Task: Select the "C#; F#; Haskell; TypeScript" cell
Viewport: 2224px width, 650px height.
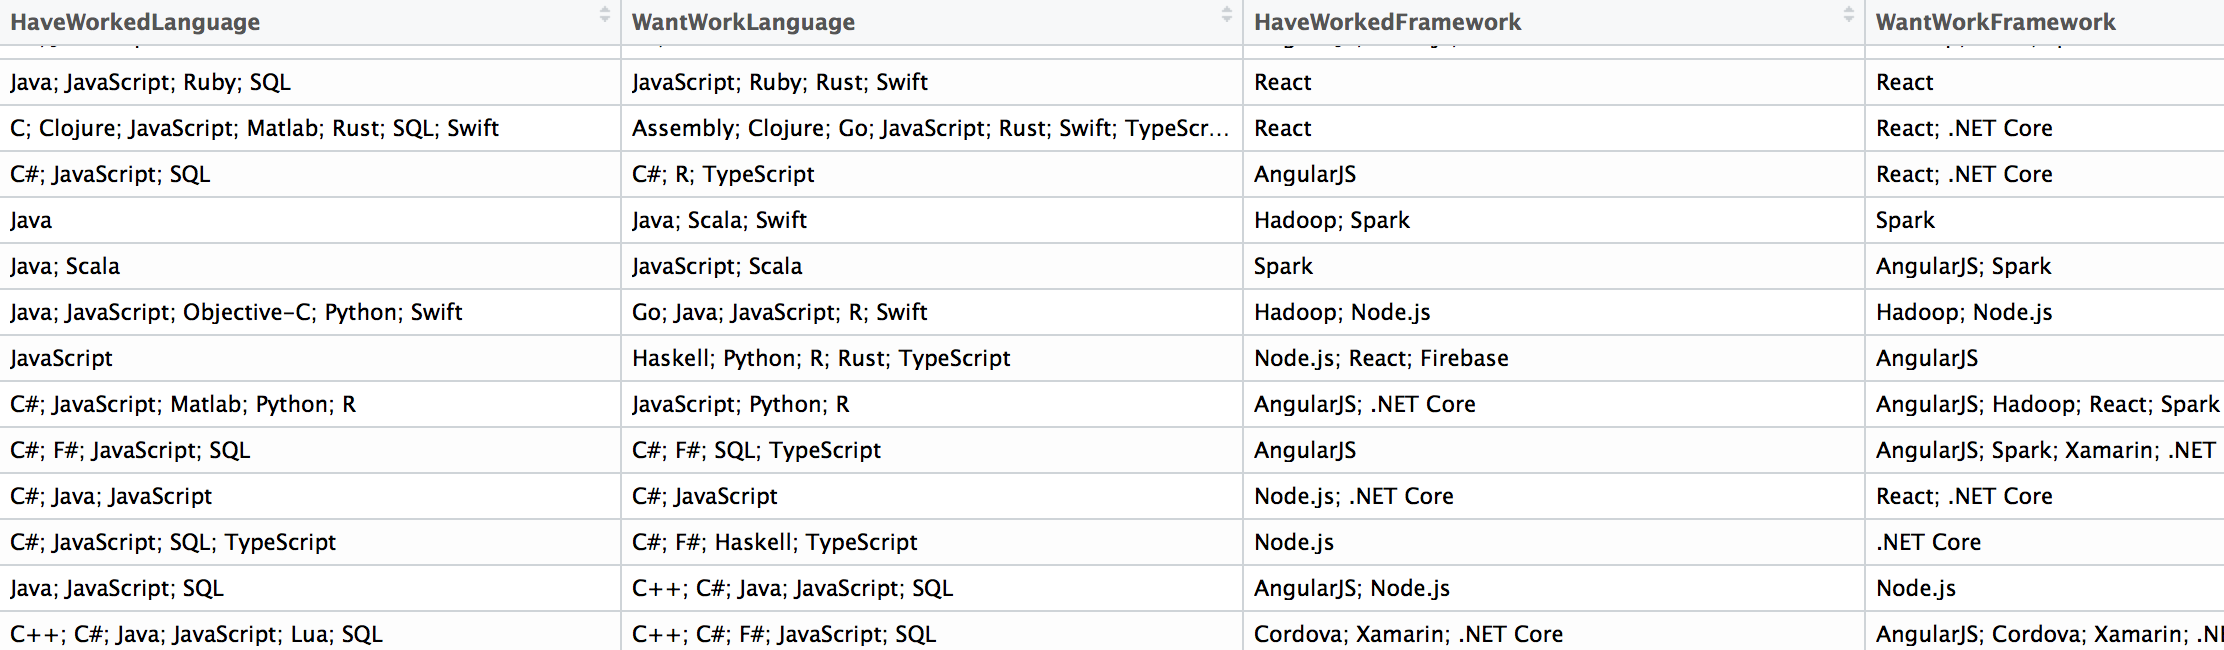Action: (x=774, y=542)
